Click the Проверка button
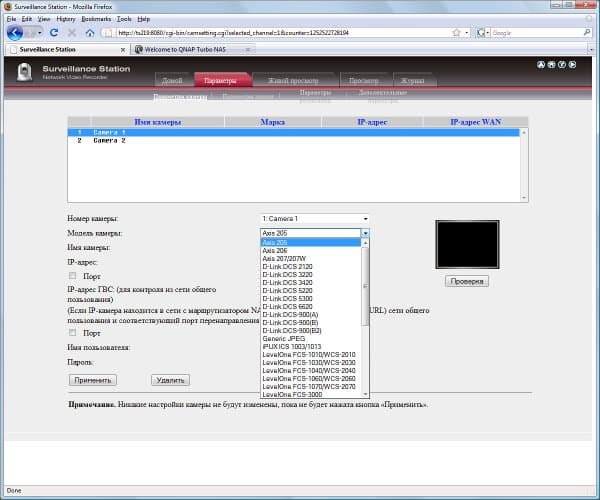Screen dimensions: 600x500 pos(467,281)
